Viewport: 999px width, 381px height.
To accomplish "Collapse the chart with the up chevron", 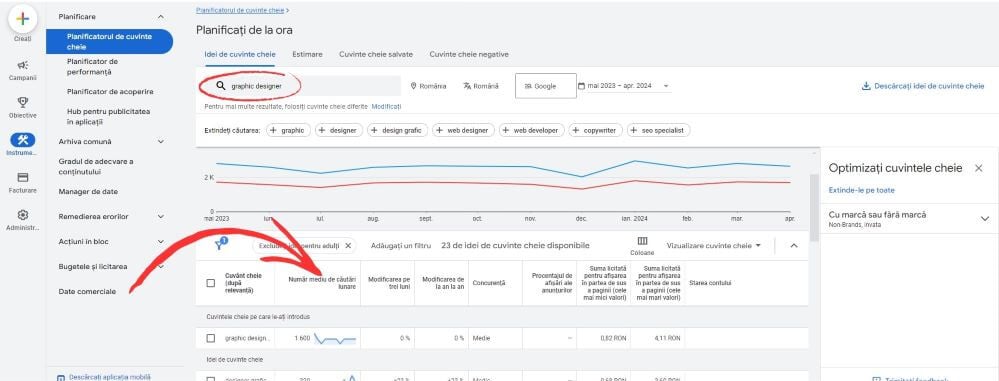I will click(794, 245).
